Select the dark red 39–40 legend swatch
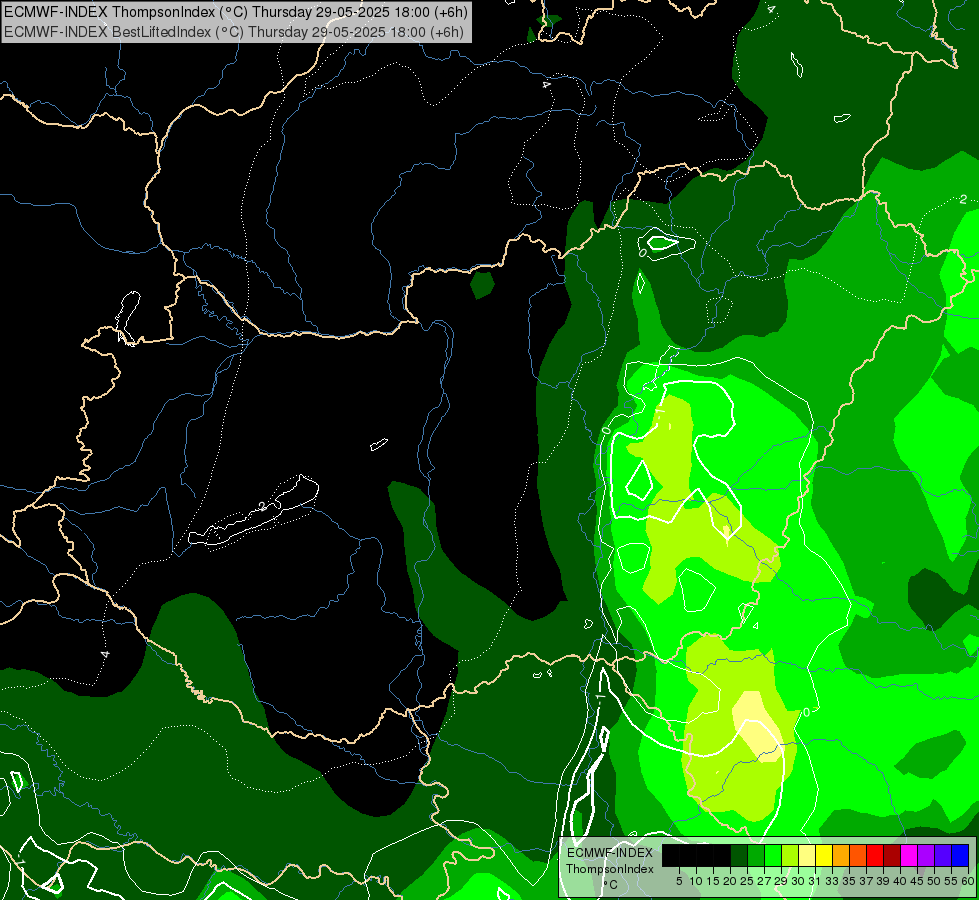This screenshot has height=900, width=979. tap(892, 855)
